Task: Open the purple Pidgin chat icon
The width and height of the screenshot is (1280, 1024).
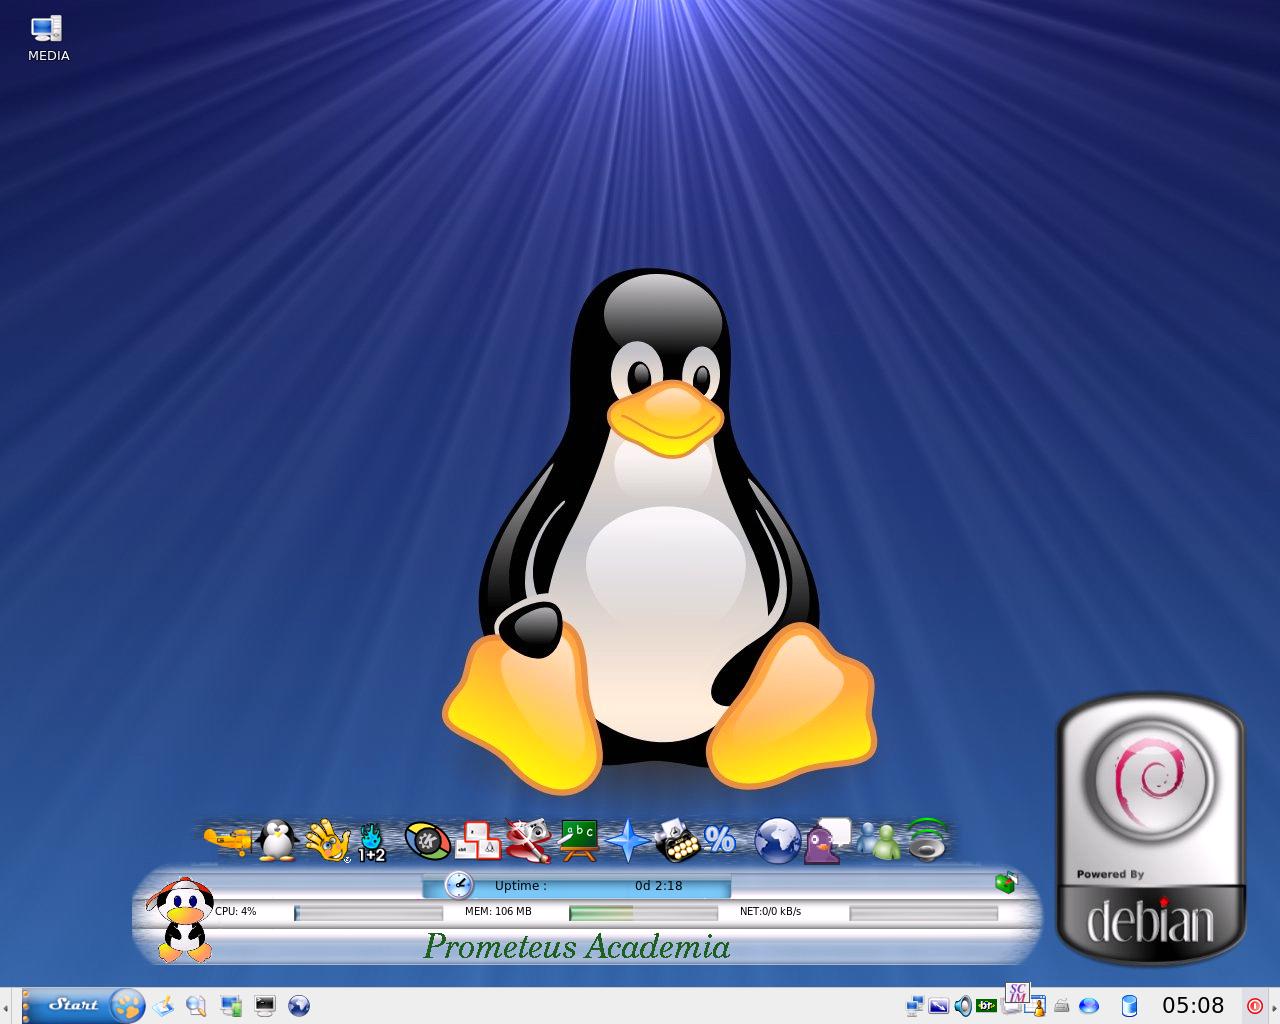Action: pos(828,841)
